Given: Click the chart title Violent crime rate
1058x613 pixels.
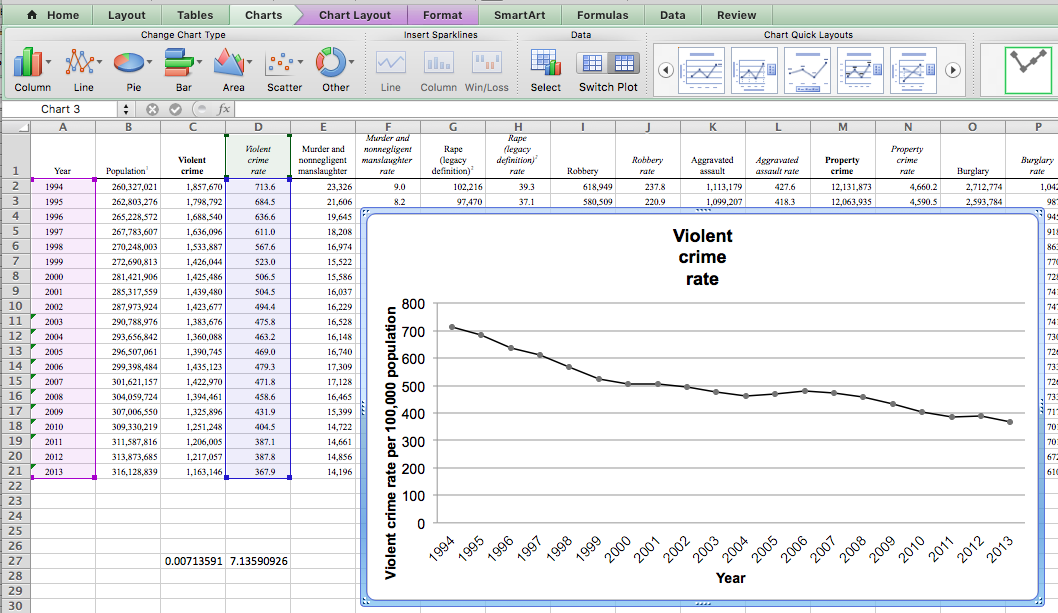Looking at the screenshot, I should pos(701,257).
